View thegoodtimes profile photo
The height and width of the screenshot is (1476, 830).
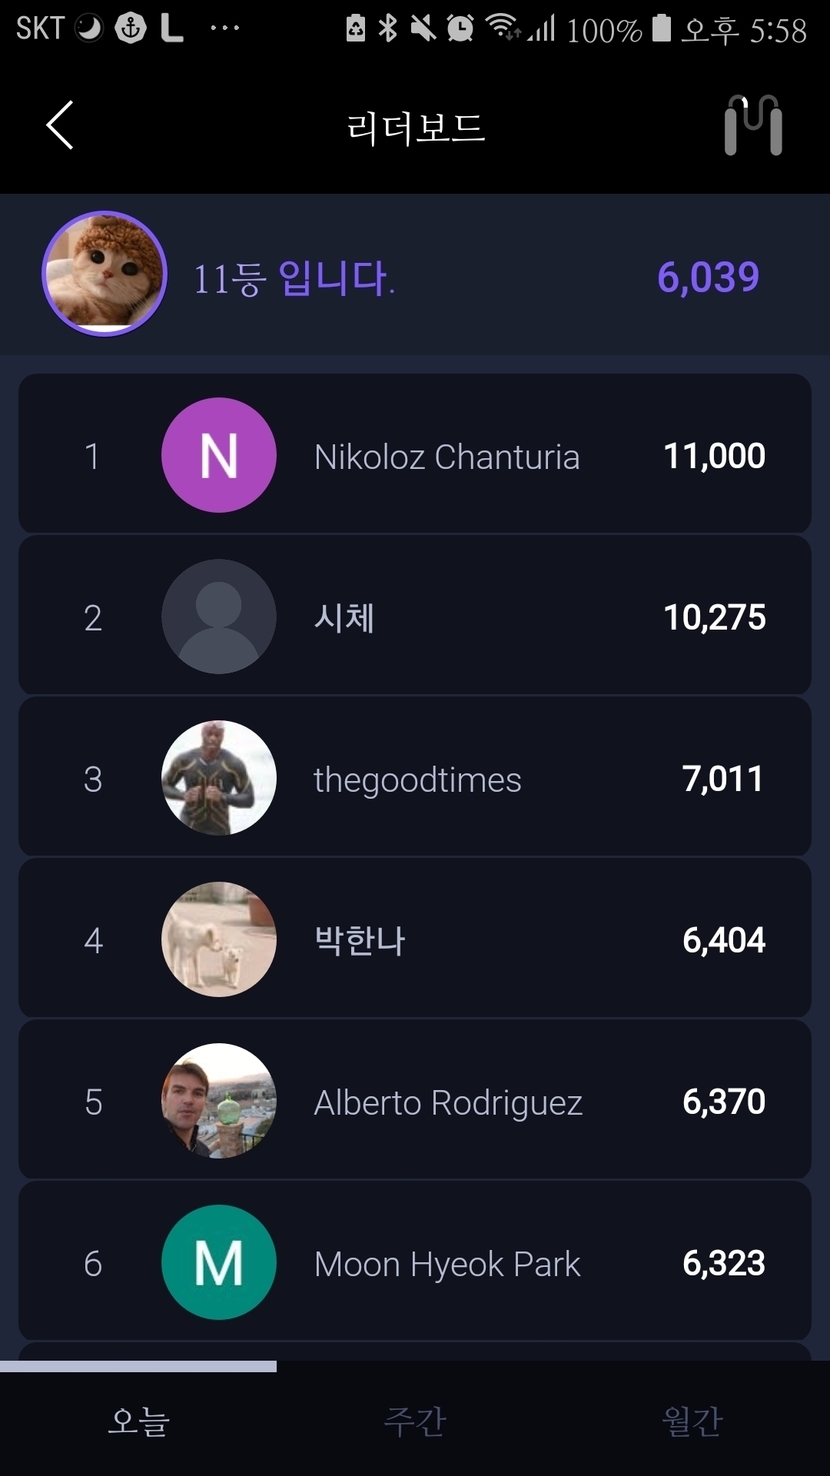(x=219, y=778)
